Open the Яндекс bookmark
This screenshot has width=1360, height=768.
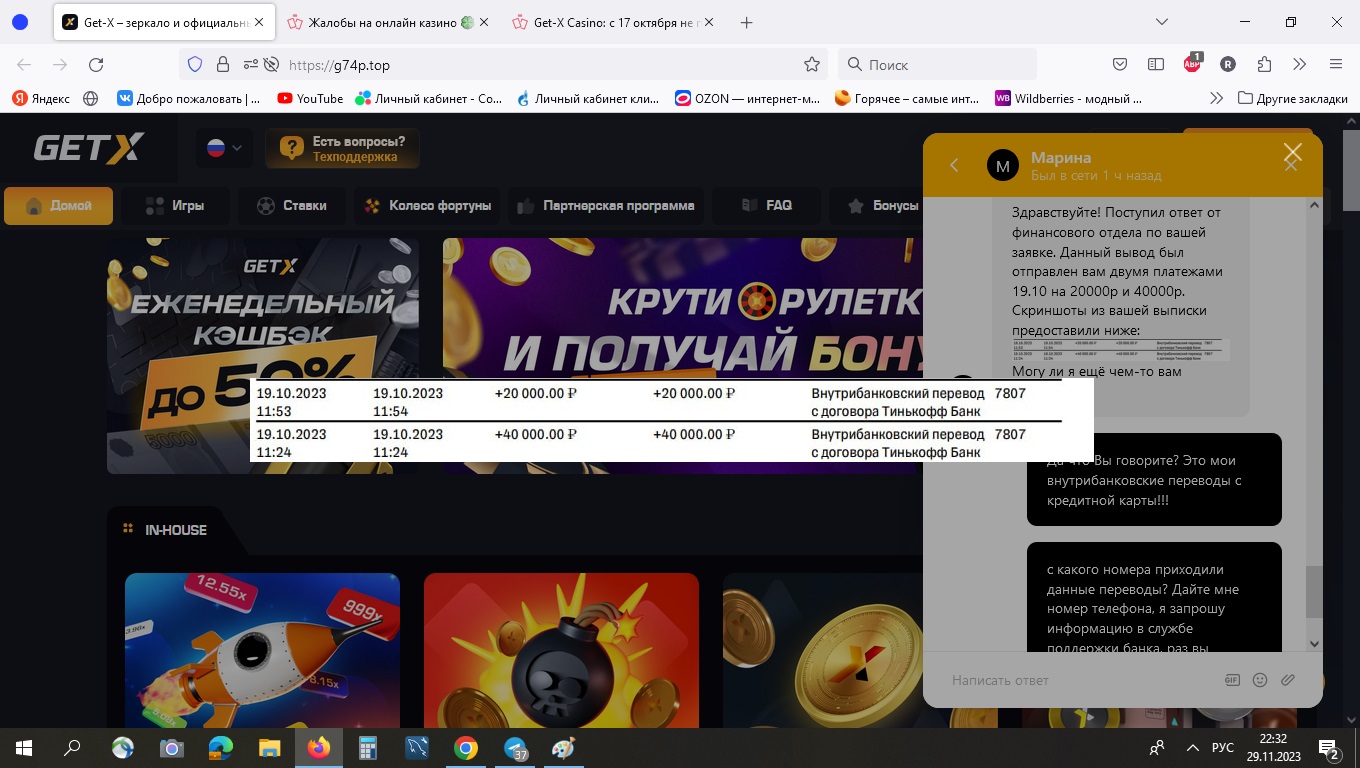(41, 98)
